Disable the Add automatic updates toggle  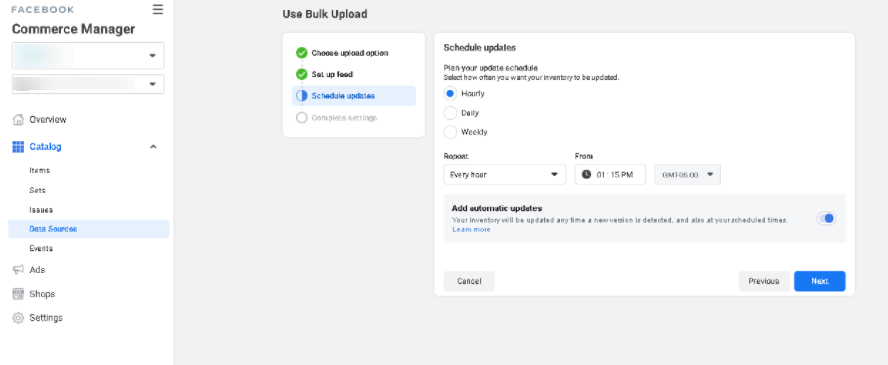tap(826, 218)
